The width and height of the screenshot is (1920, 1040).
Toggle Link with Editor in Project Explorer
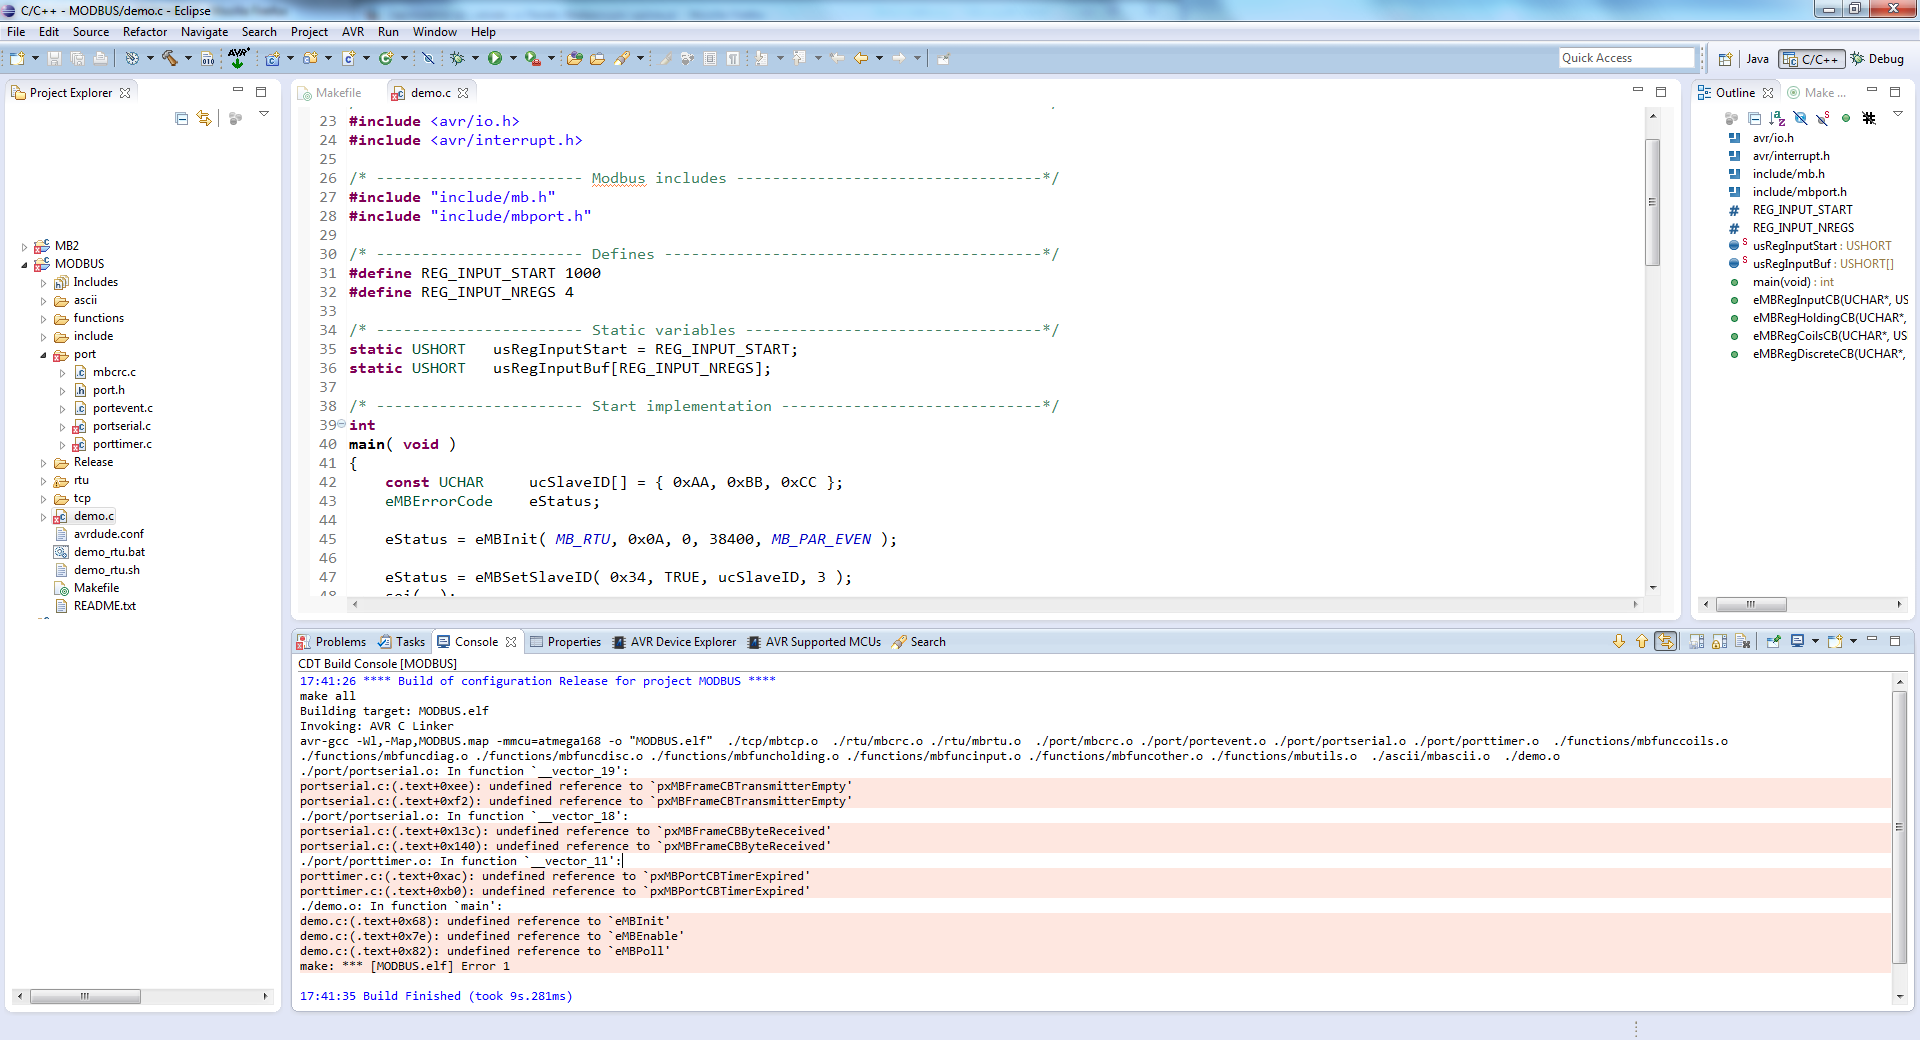[x=204, y=118]
